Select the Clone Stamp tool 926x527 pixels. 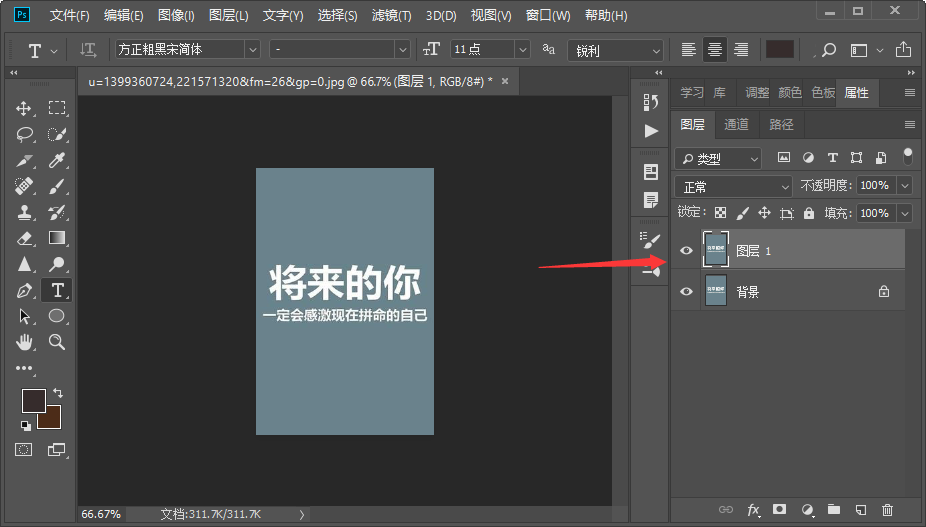[24, 212]
